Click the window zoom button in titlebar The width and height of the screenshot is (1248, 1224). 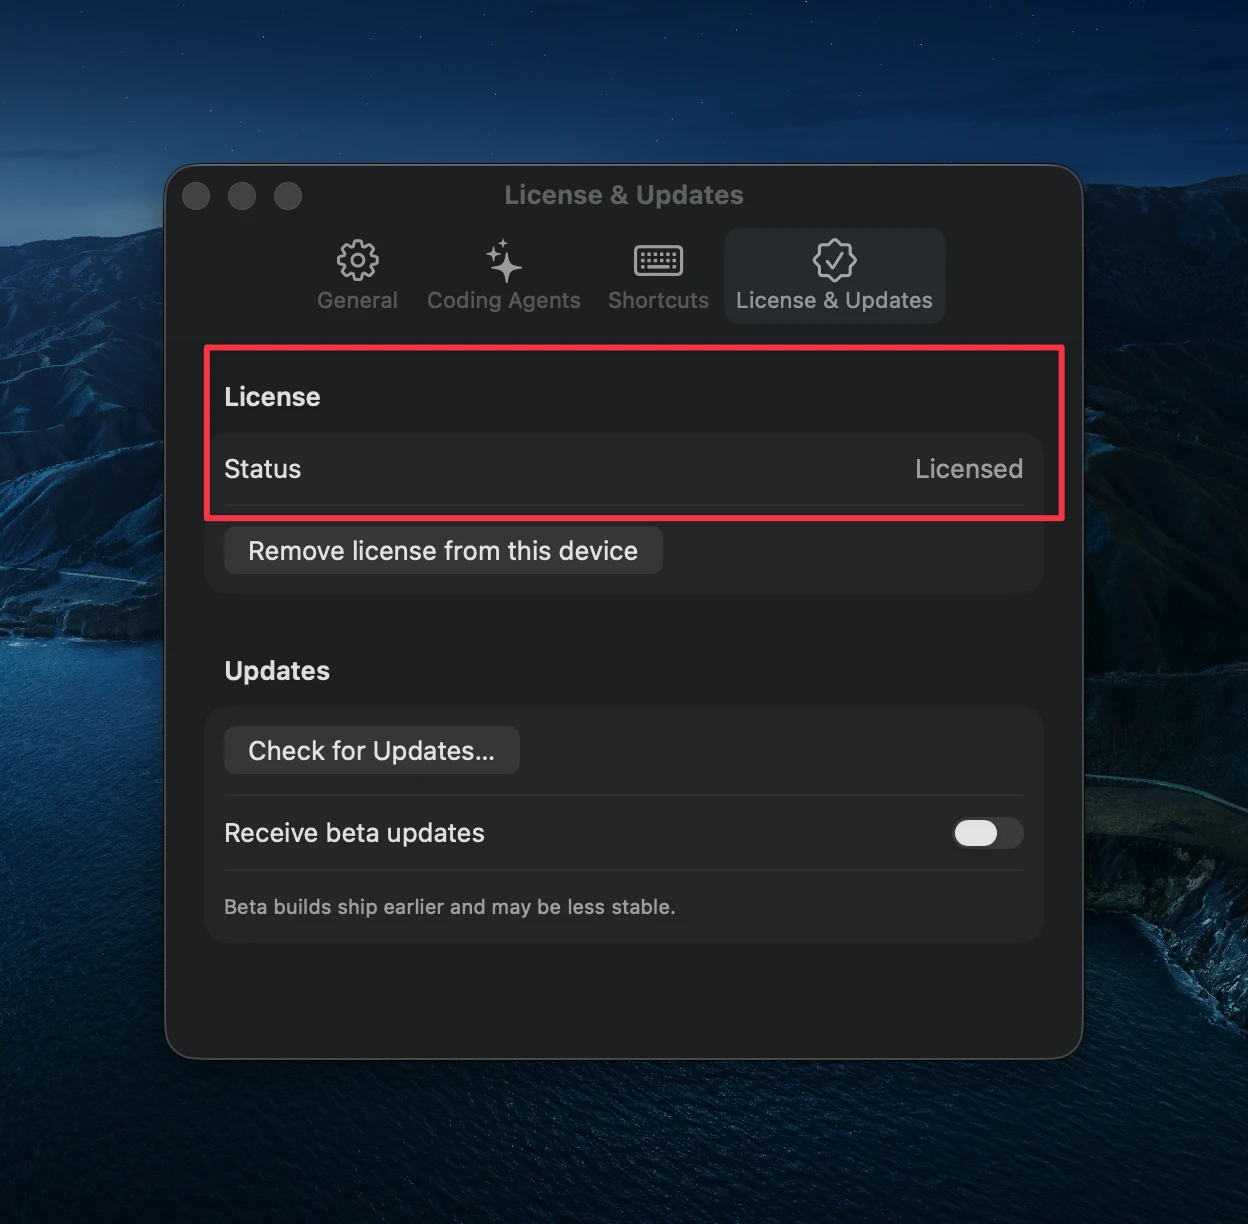coord(288,196)
